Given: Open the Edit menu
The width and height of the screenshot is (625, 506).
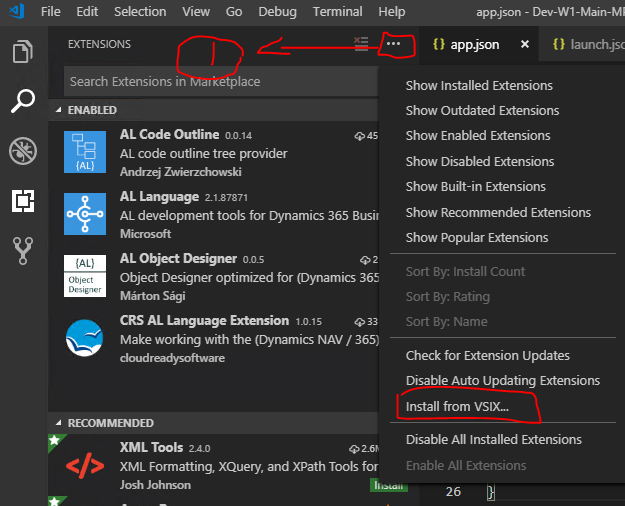Looking at the screenshot, I should (x=87, y=12).
